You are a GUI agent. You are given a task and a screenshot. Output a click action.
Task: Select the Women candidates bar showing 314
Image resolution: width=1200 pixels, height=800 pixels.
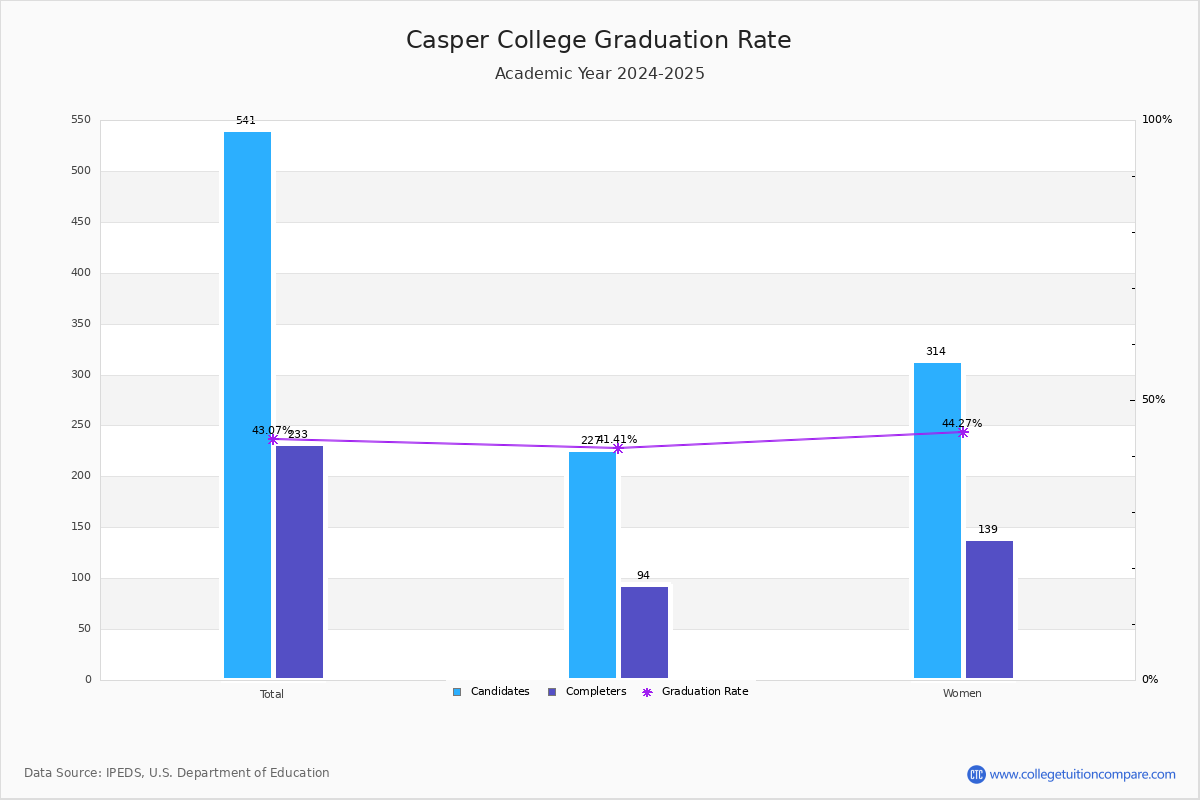[937, 520]
